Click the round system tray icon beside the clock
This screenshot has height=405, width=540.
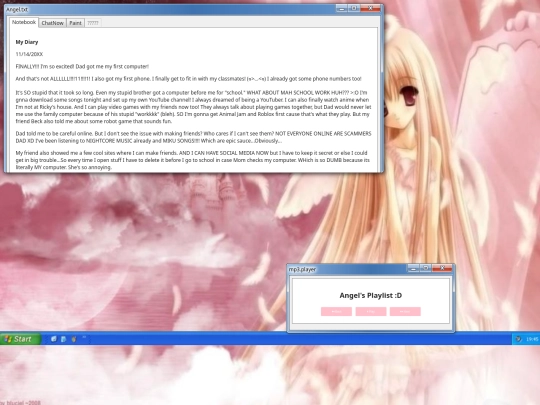pyautogui.click(x=518, y=339)
